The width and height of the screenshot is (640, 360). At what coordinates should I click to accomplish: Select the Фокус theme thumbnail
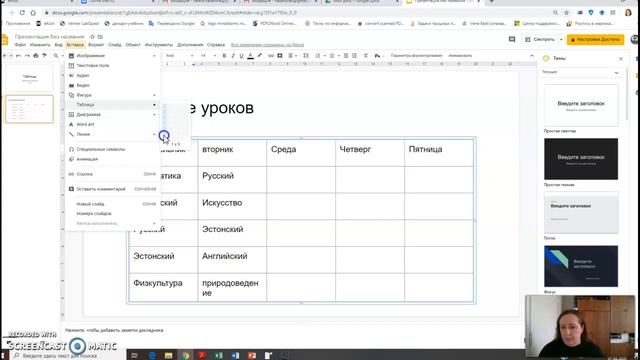tap(581, 266)
